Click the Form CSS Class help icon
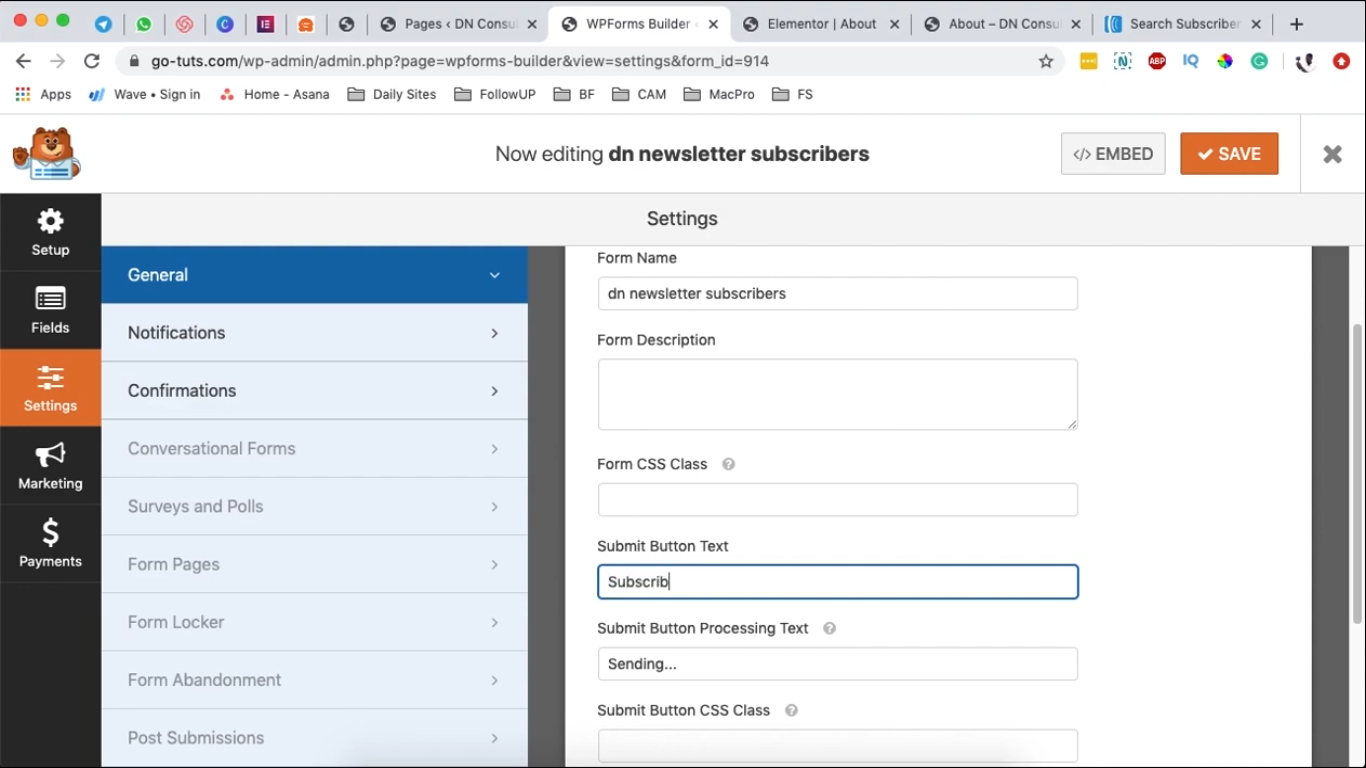1366x768 pixels. (x=729, y=464)
